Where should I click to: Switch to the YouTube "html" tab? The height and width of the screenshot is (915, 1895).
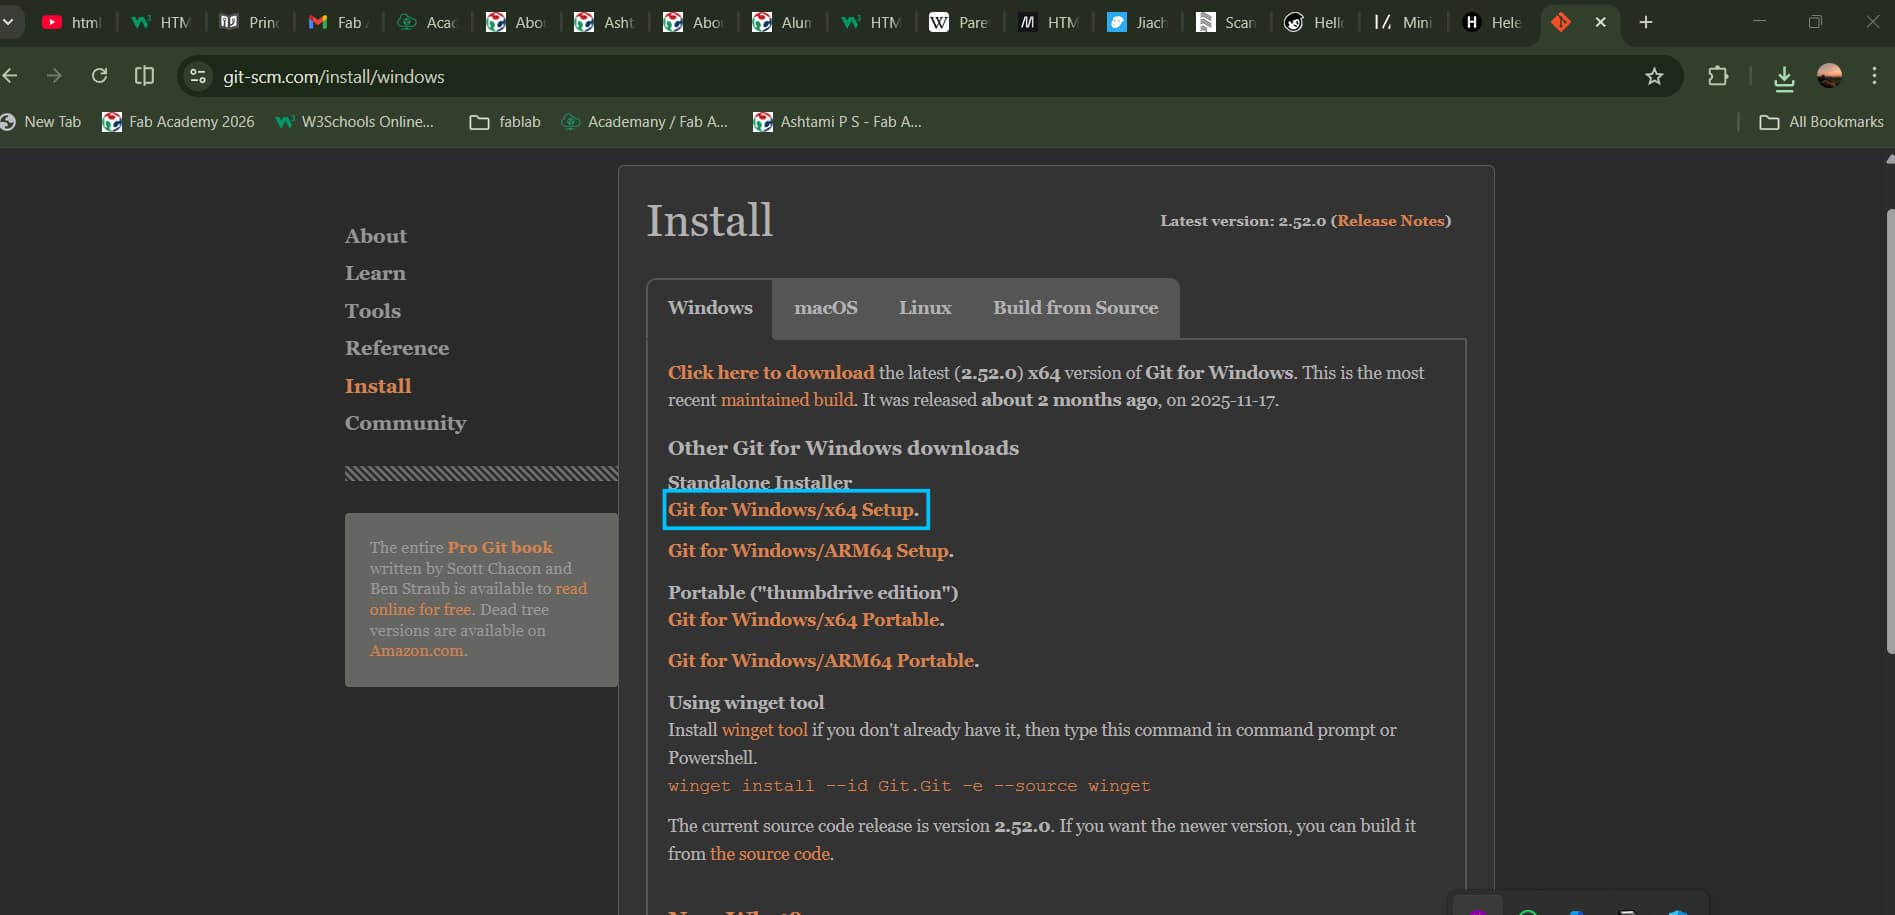point(72,22)
